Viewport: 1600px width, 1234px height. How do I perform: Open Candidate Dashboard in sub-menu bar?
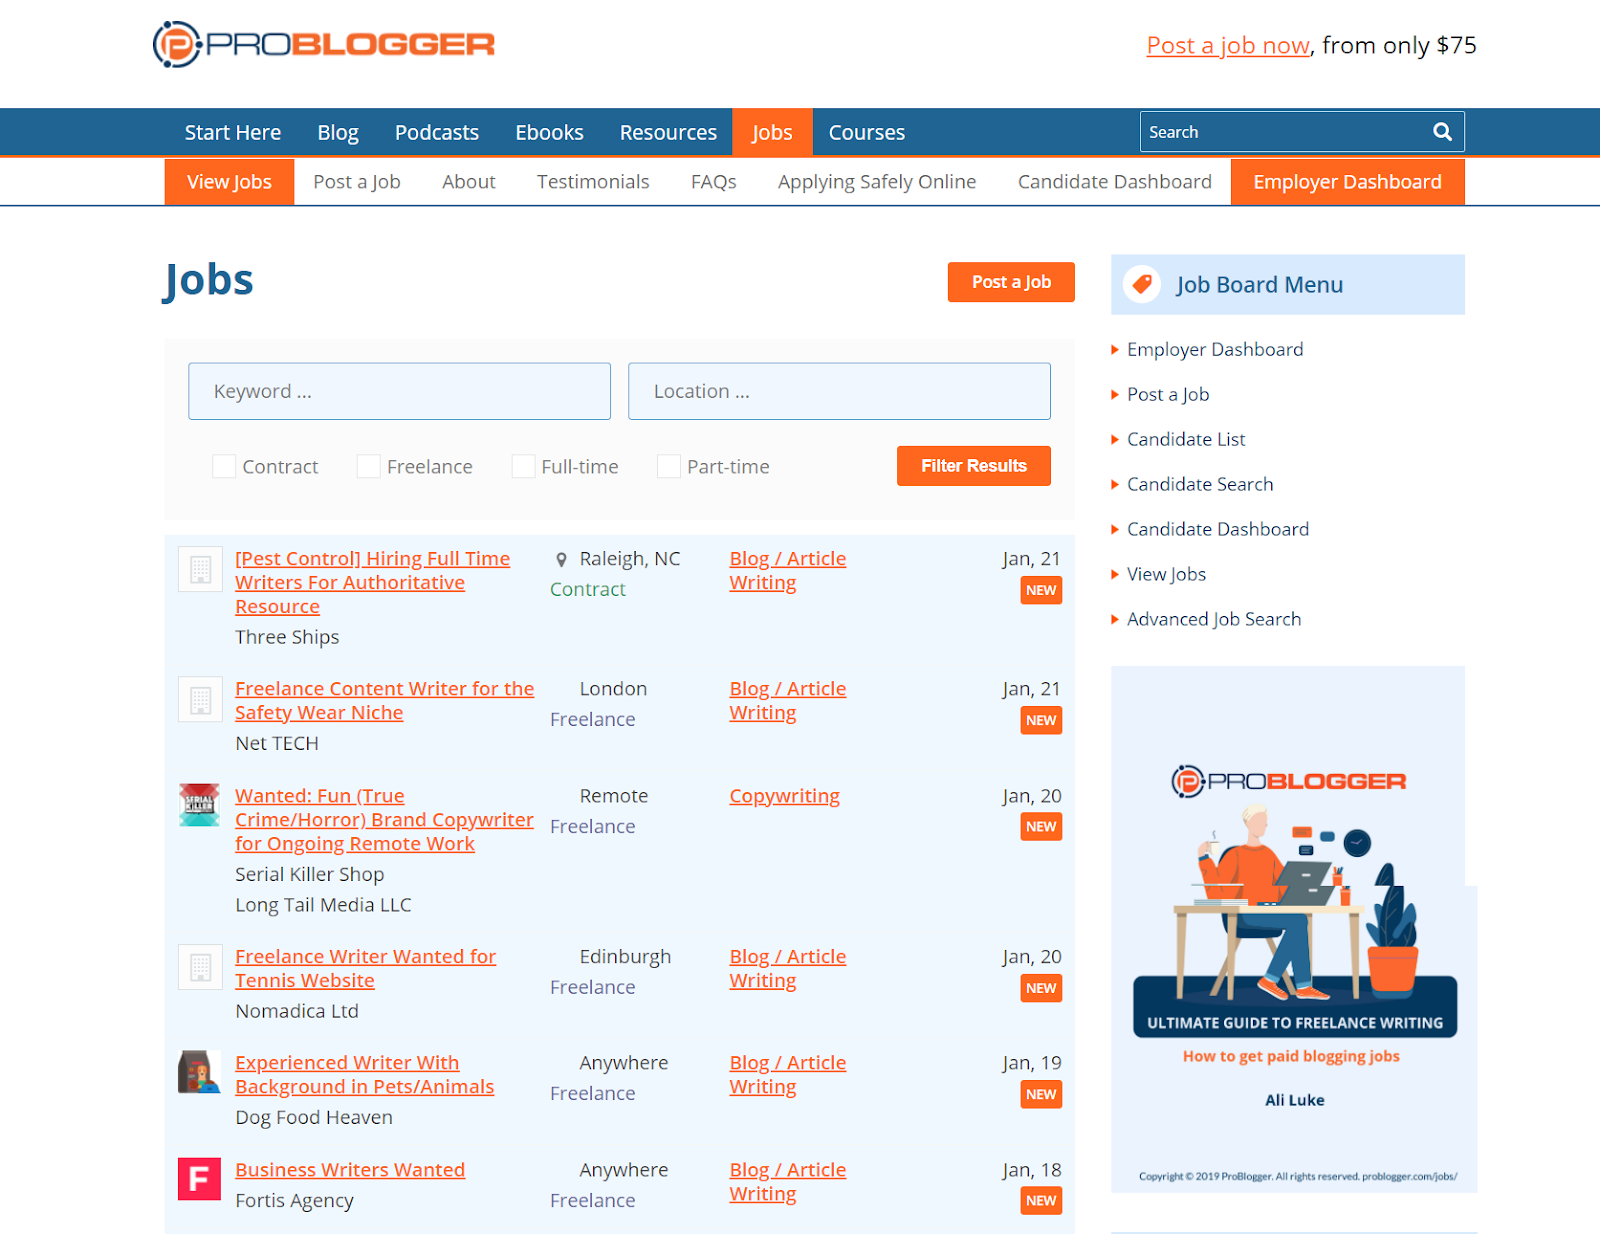pyautogui.click(x=1115, y=182)
